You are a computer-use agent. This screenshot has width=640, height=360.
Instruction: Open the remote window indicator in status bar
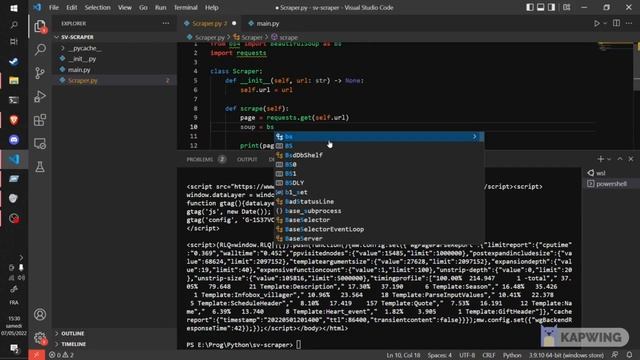36,355
